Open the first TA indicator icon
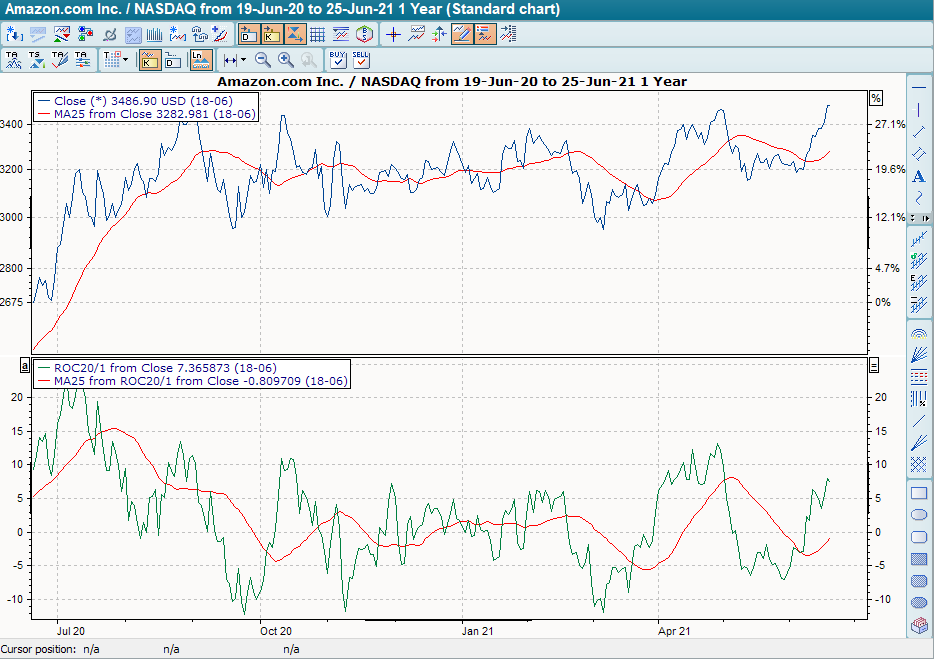The height and width of the screenshot is (659, 934). [x=15, y=60]
